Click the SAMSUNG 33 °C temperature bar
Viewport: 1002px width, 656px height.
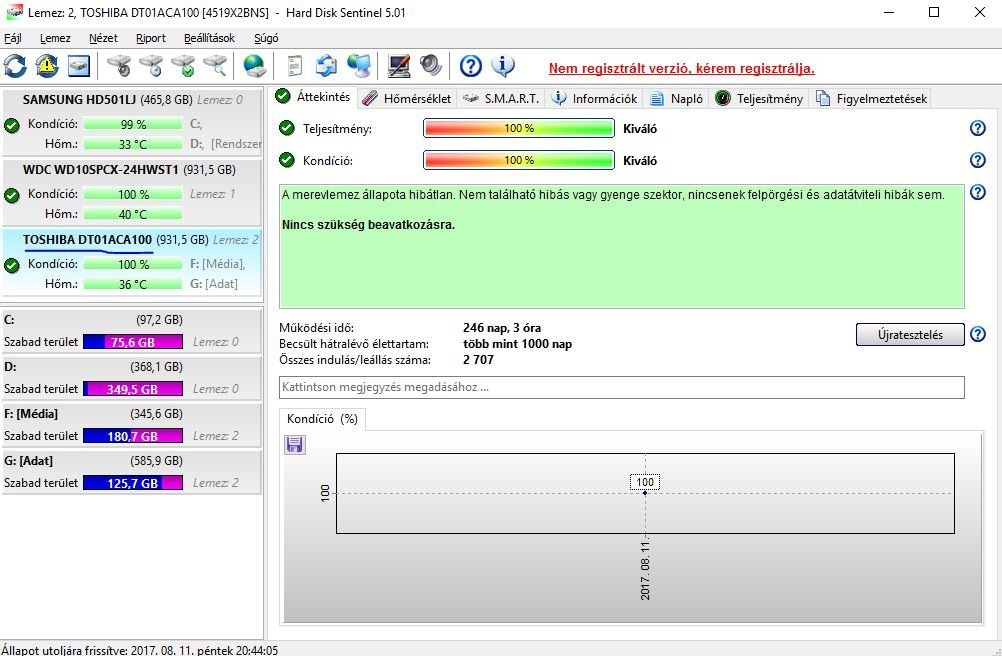point(133,144)
